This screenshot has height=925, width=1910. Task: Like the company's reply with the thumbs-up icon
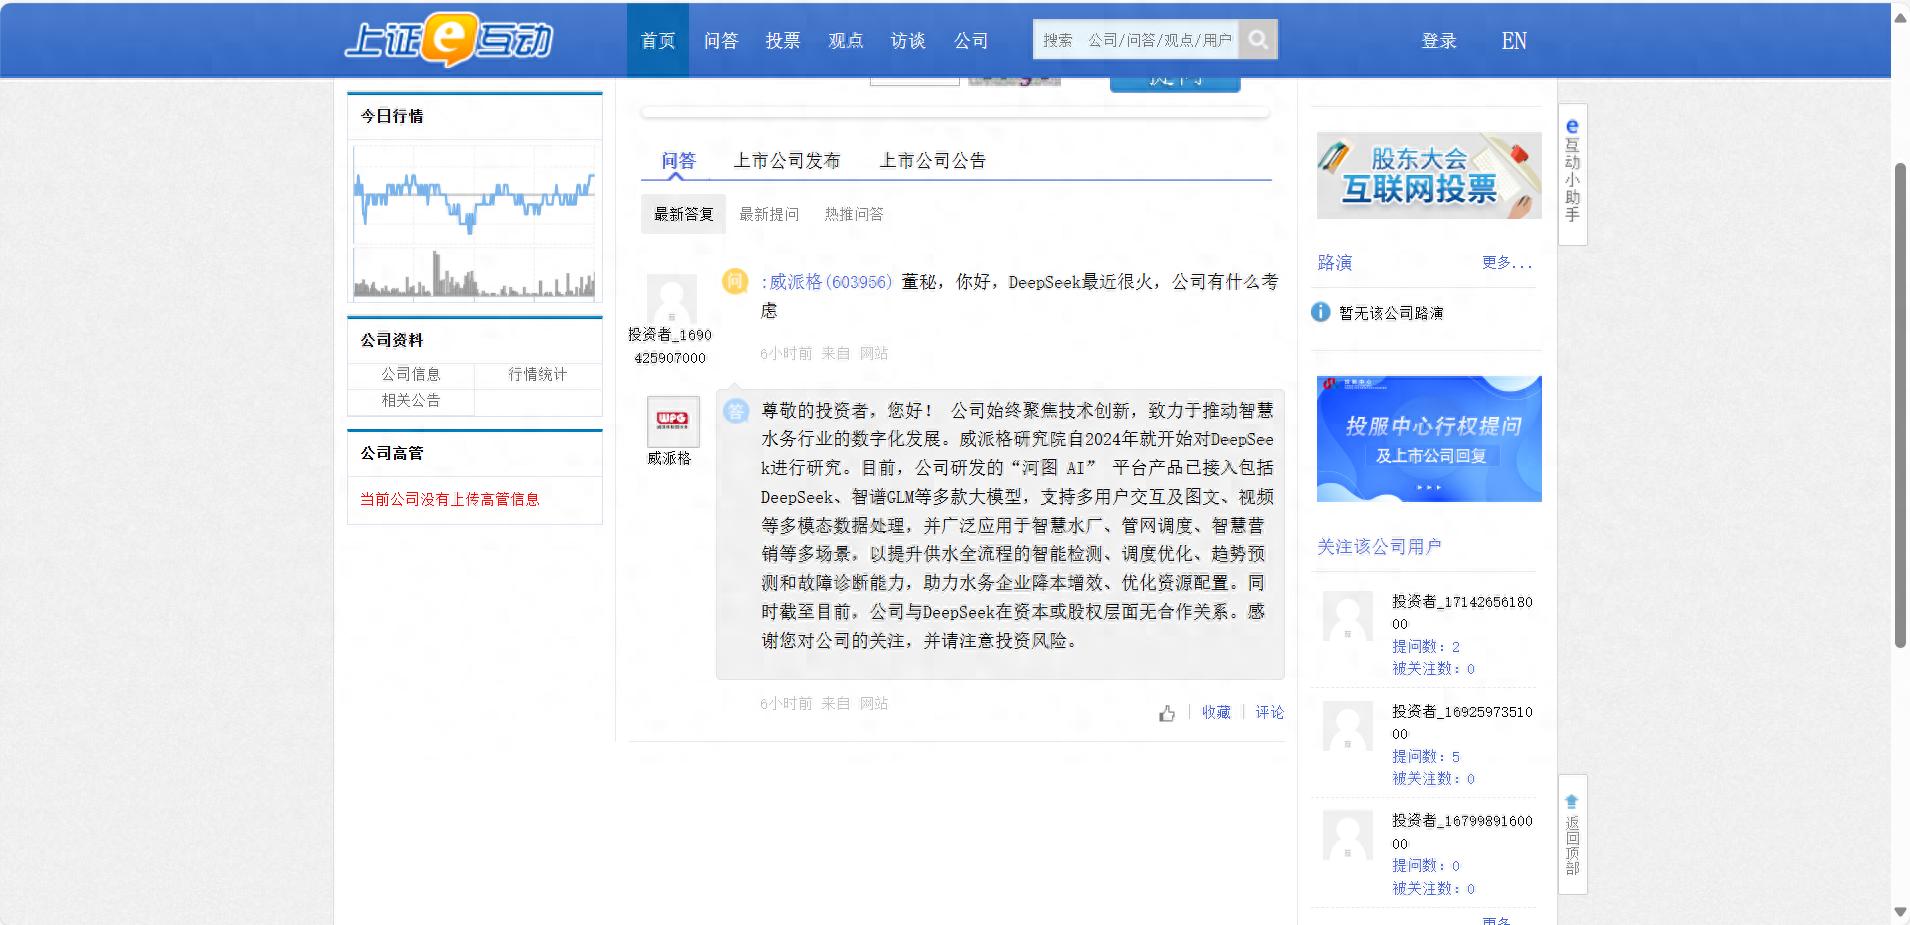(1169, 712)
